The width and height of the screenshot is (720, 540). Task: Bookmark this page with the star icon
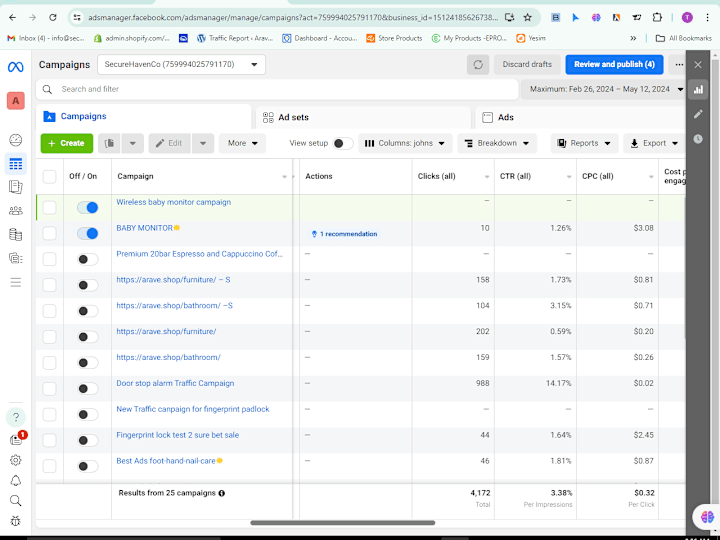(x=528, y=17)
